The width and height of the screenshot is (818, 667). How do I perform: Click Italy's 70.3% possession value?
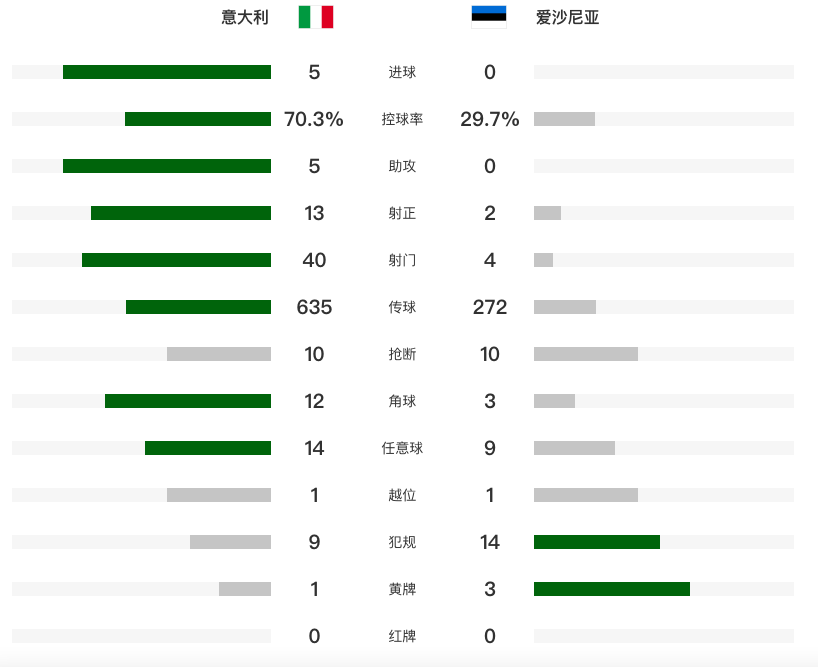[x=314, y=119]
